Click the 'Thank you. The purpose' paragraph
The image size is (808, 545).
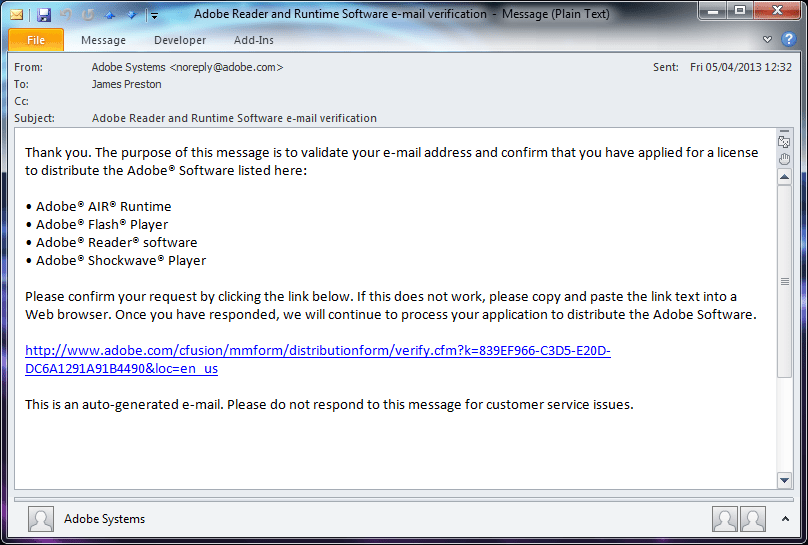(392, 161)
